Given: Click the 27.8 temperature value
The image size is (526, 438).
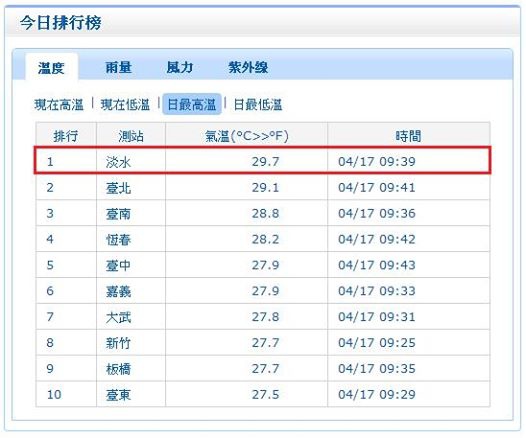Looking at the screenshot, I should [265, 317].
